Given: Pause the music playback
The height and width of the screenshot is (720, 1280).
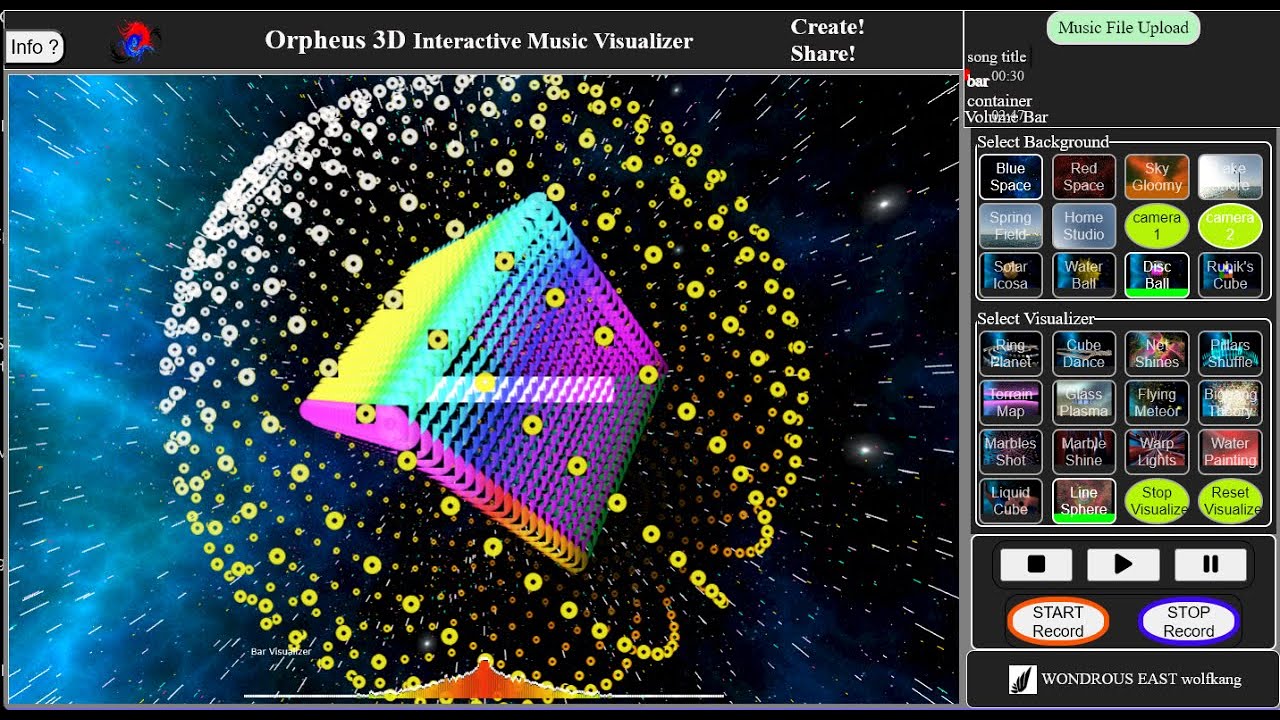Looking at the screenshot, I should click(x=1211, y=564).
